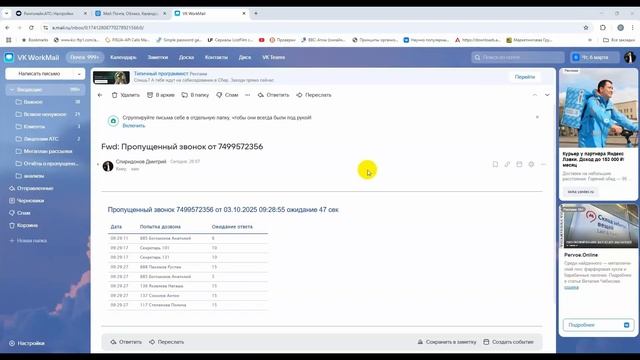Open VK Teams from the top bar
This screenshot has height=360, width=640.
(273, 58)
